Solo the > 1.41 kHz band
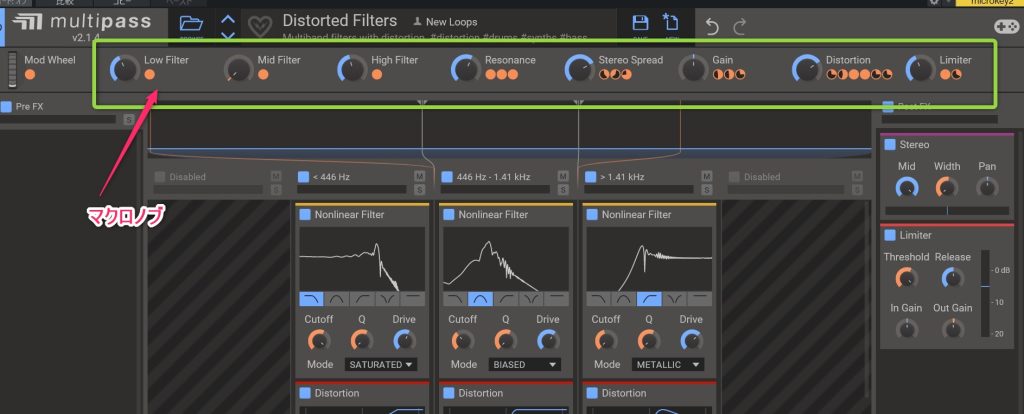This screenshot has width=1024, height=414. coord(707,188)
